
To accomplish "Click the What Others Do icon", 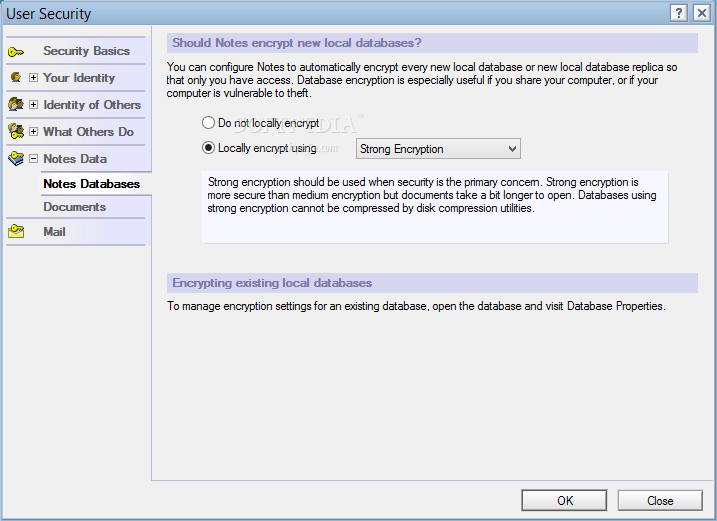I will point(16,131).
